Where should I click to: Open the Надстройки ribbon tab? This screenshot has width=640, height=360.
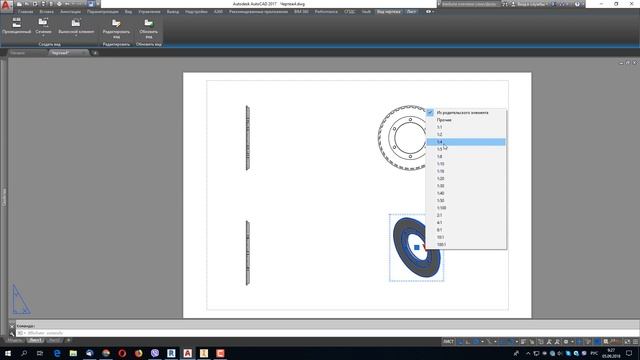196,12
